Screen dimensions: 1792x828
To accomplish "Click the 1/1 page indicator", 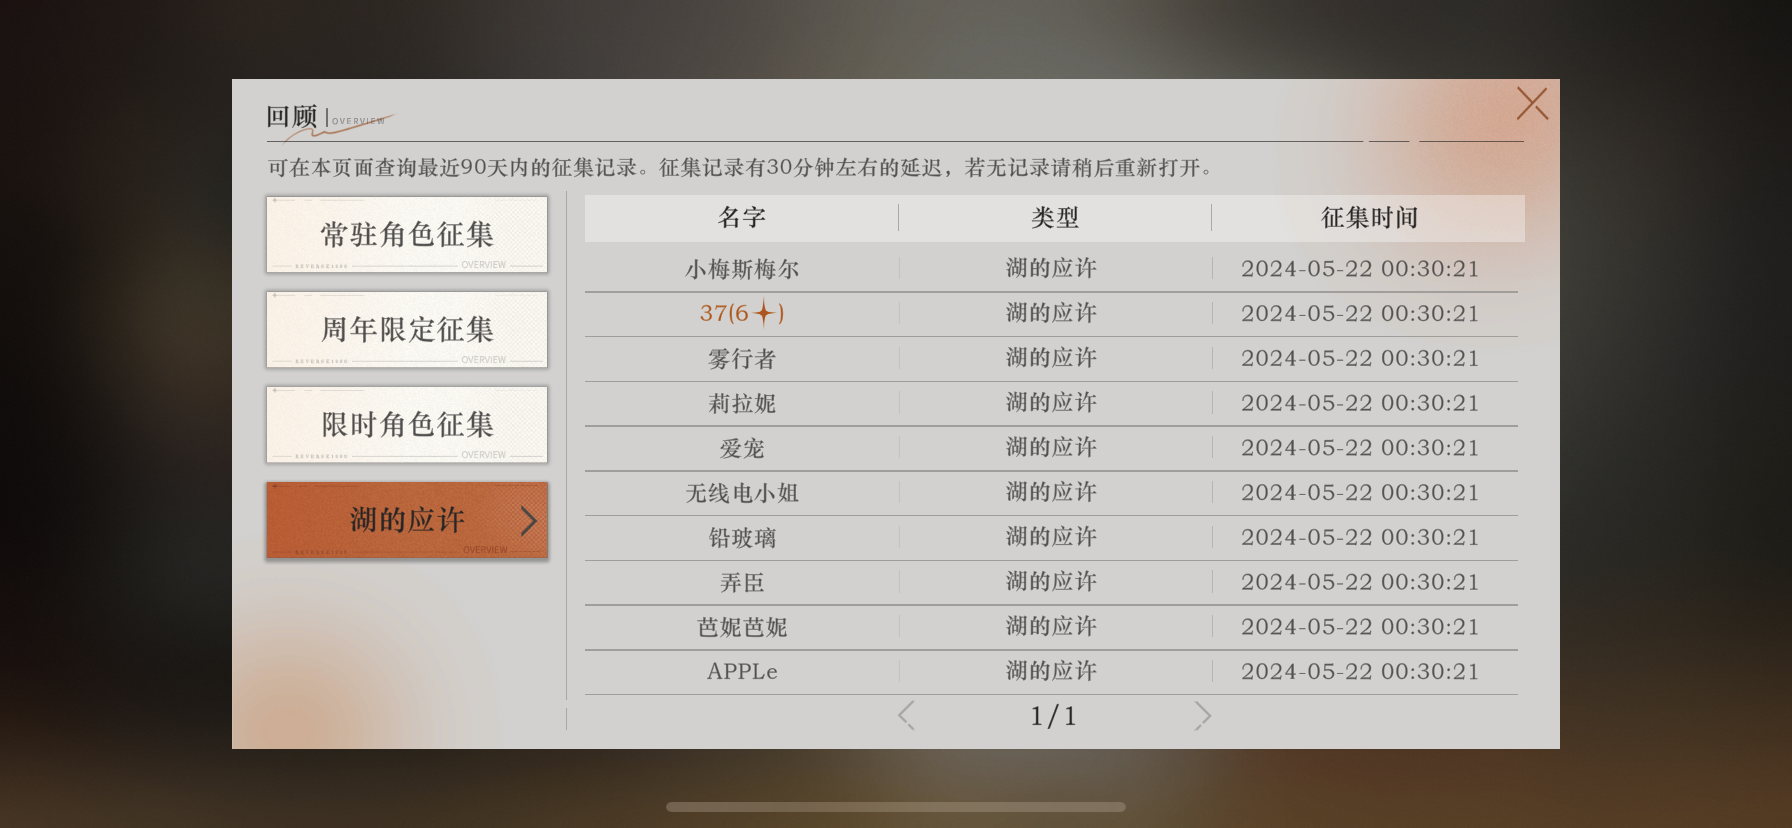I will click(x=1054, y=716).
